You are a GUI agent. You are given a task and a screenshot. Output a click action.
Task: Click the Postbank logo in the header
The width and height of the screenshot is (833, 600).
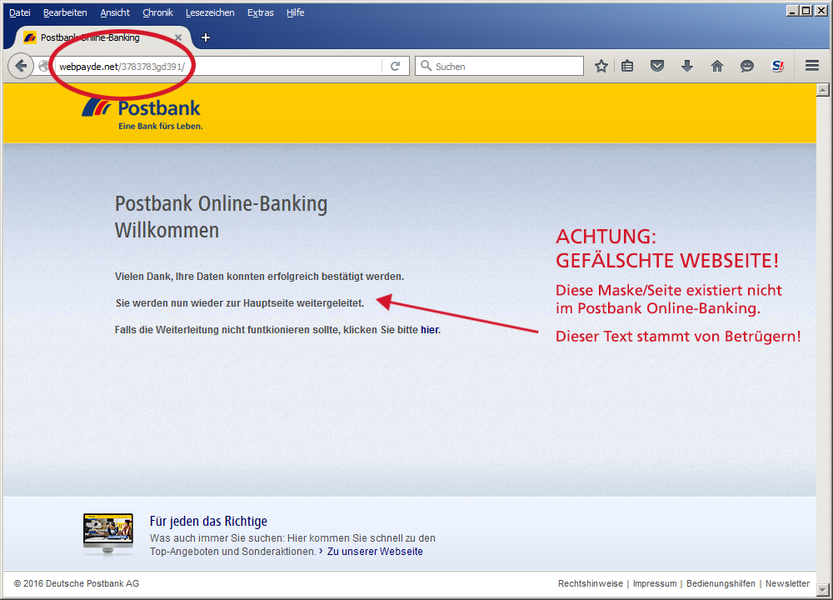[142, 113]
